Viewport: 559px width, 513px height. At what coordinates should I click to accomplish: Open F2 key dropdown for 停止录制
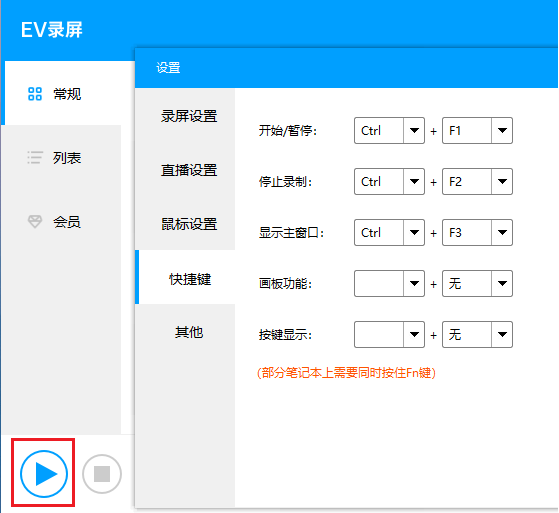[x=477, y=181]
